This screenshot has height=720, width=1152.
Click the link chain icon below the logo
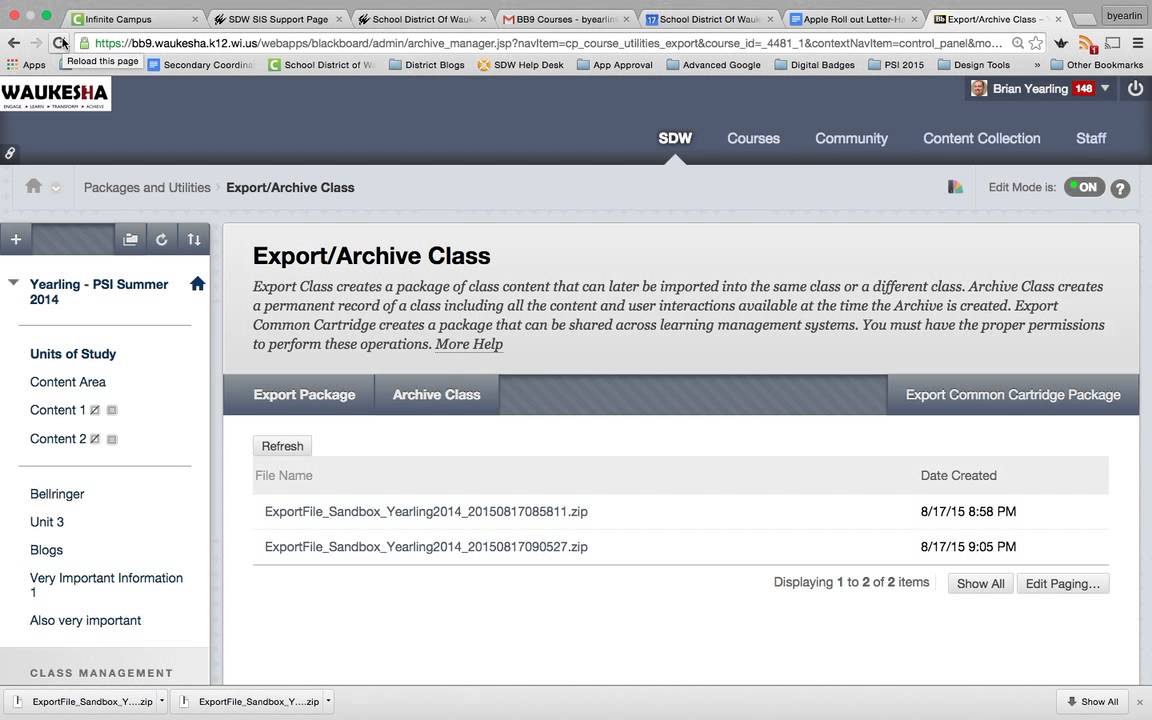tap(10, 153)
